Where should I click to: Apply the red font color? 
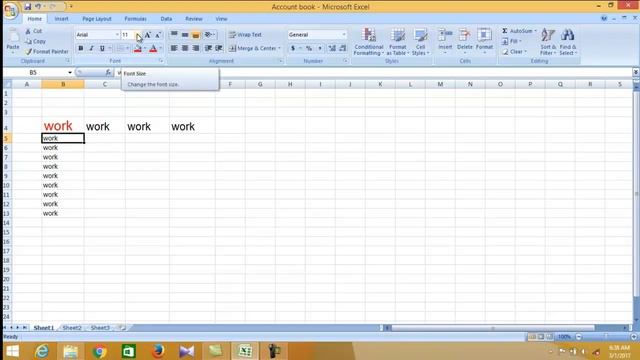point(153,49)
